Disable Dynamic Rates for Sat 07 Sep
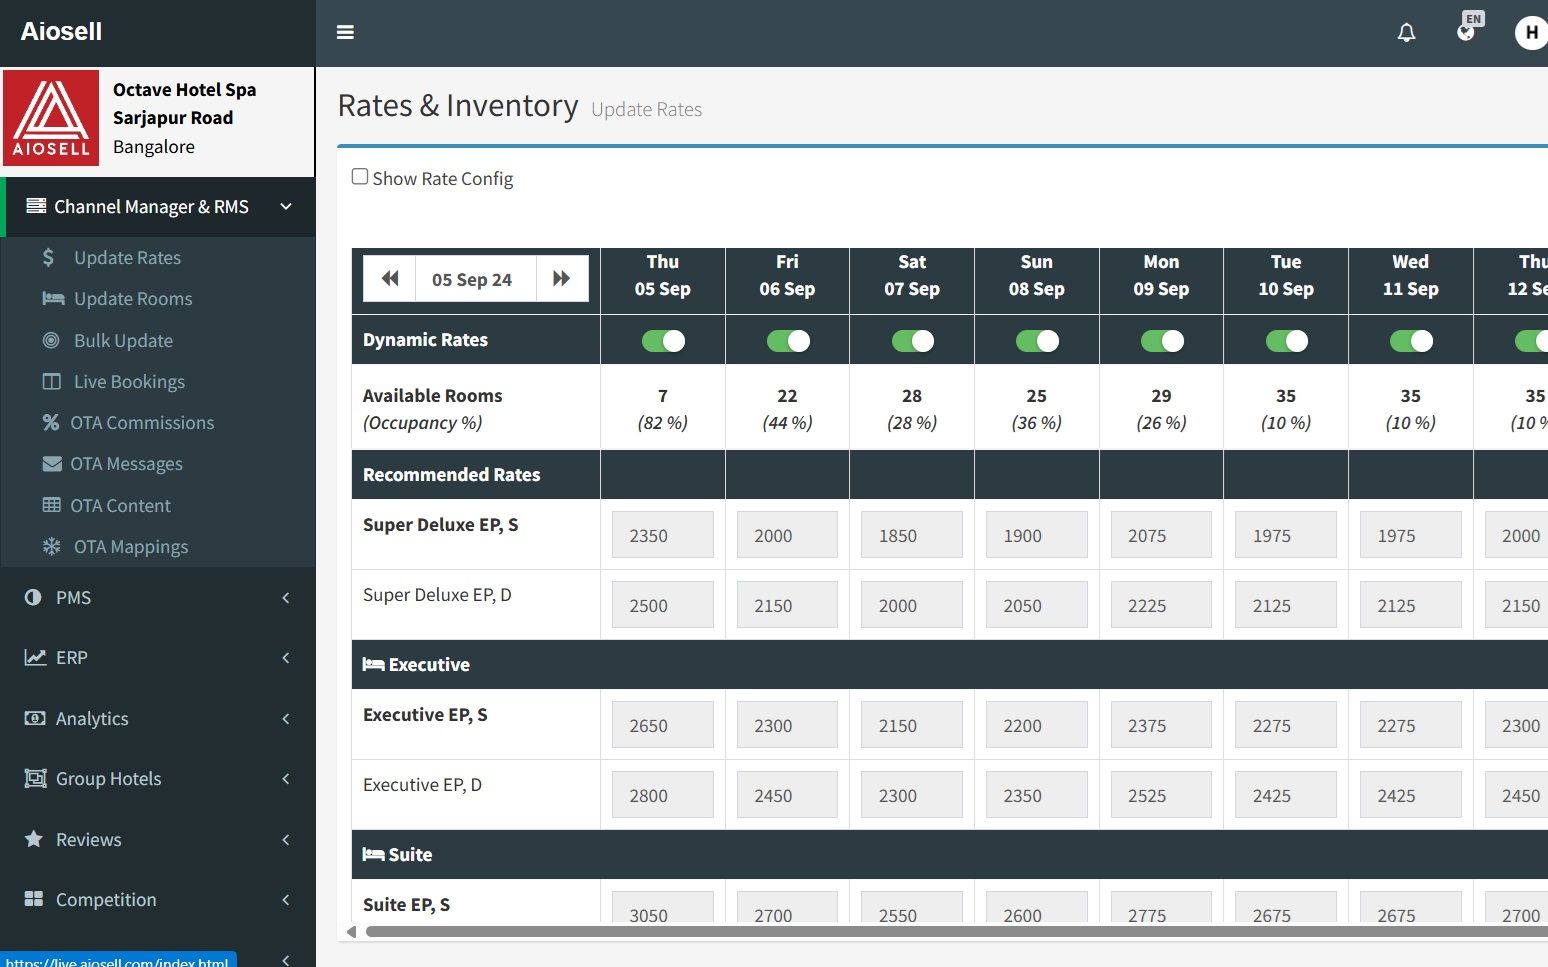The image size is (1548, 967). [x=912, y=341]
